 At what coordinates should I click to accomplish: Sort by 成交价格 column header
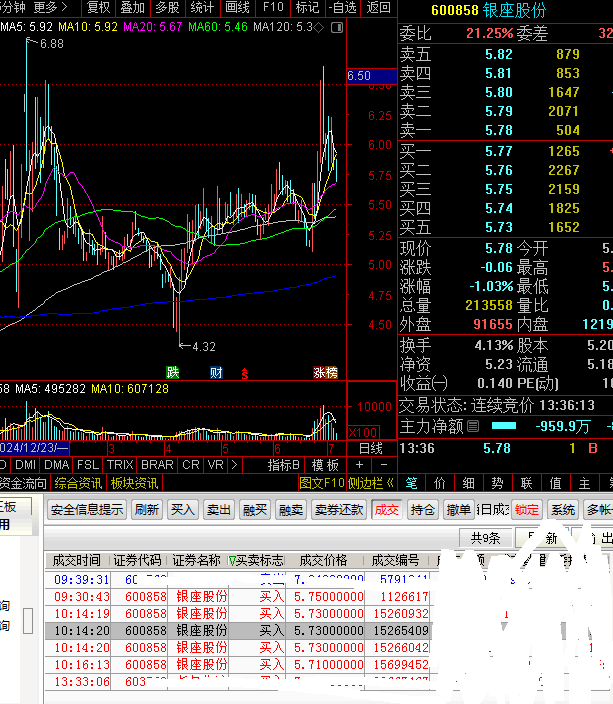323,560
